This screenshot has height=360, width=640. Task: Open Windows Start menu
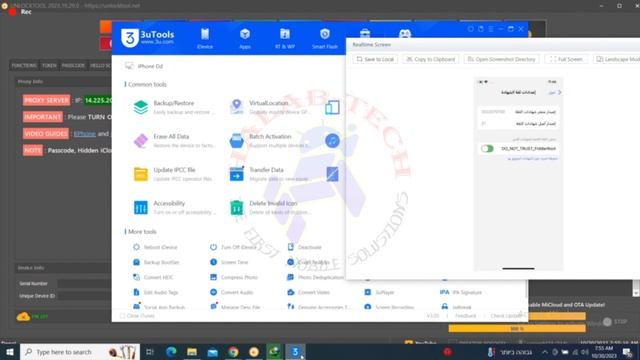coord(10,352)
